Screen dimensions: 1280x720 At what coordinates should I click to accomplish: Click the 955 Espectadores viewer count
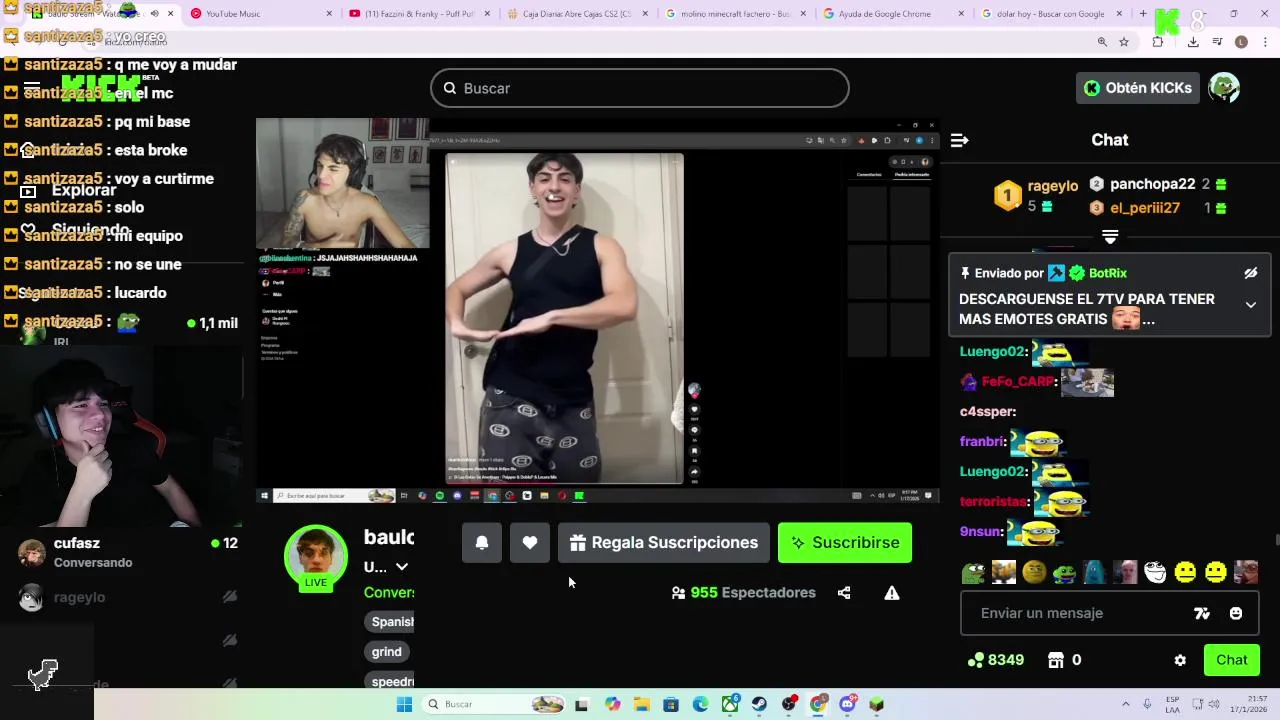(744, 593)
